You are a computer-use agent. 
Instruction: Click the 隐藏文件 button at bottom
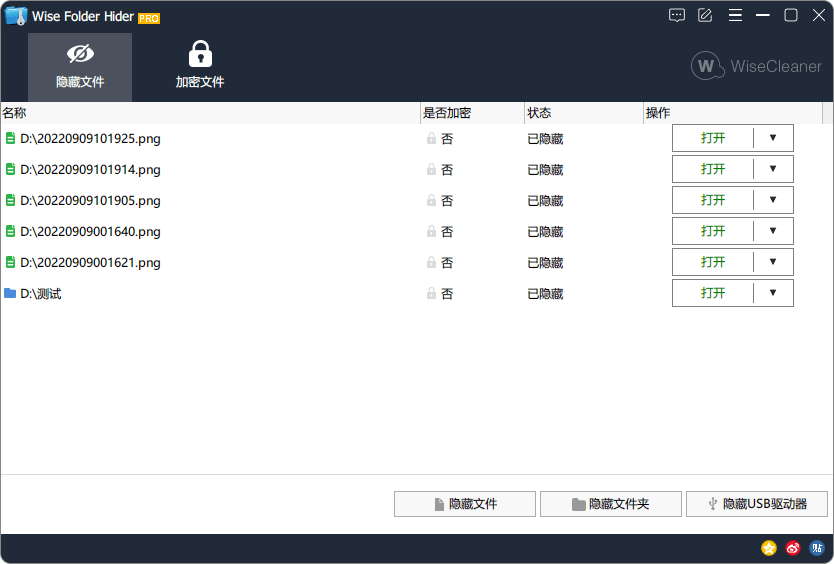(x=465, y=504)
